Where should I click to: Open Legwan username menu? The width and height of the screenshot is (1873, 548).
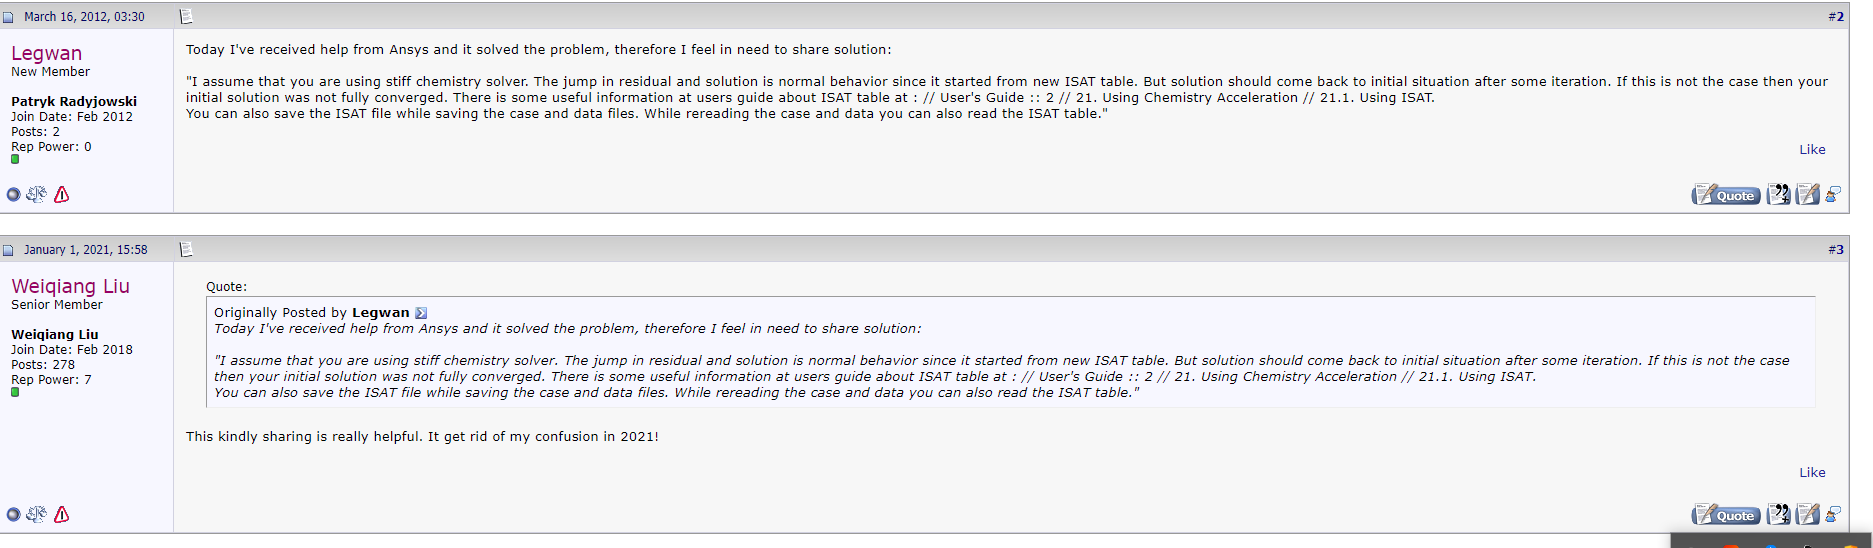(47, 53)
